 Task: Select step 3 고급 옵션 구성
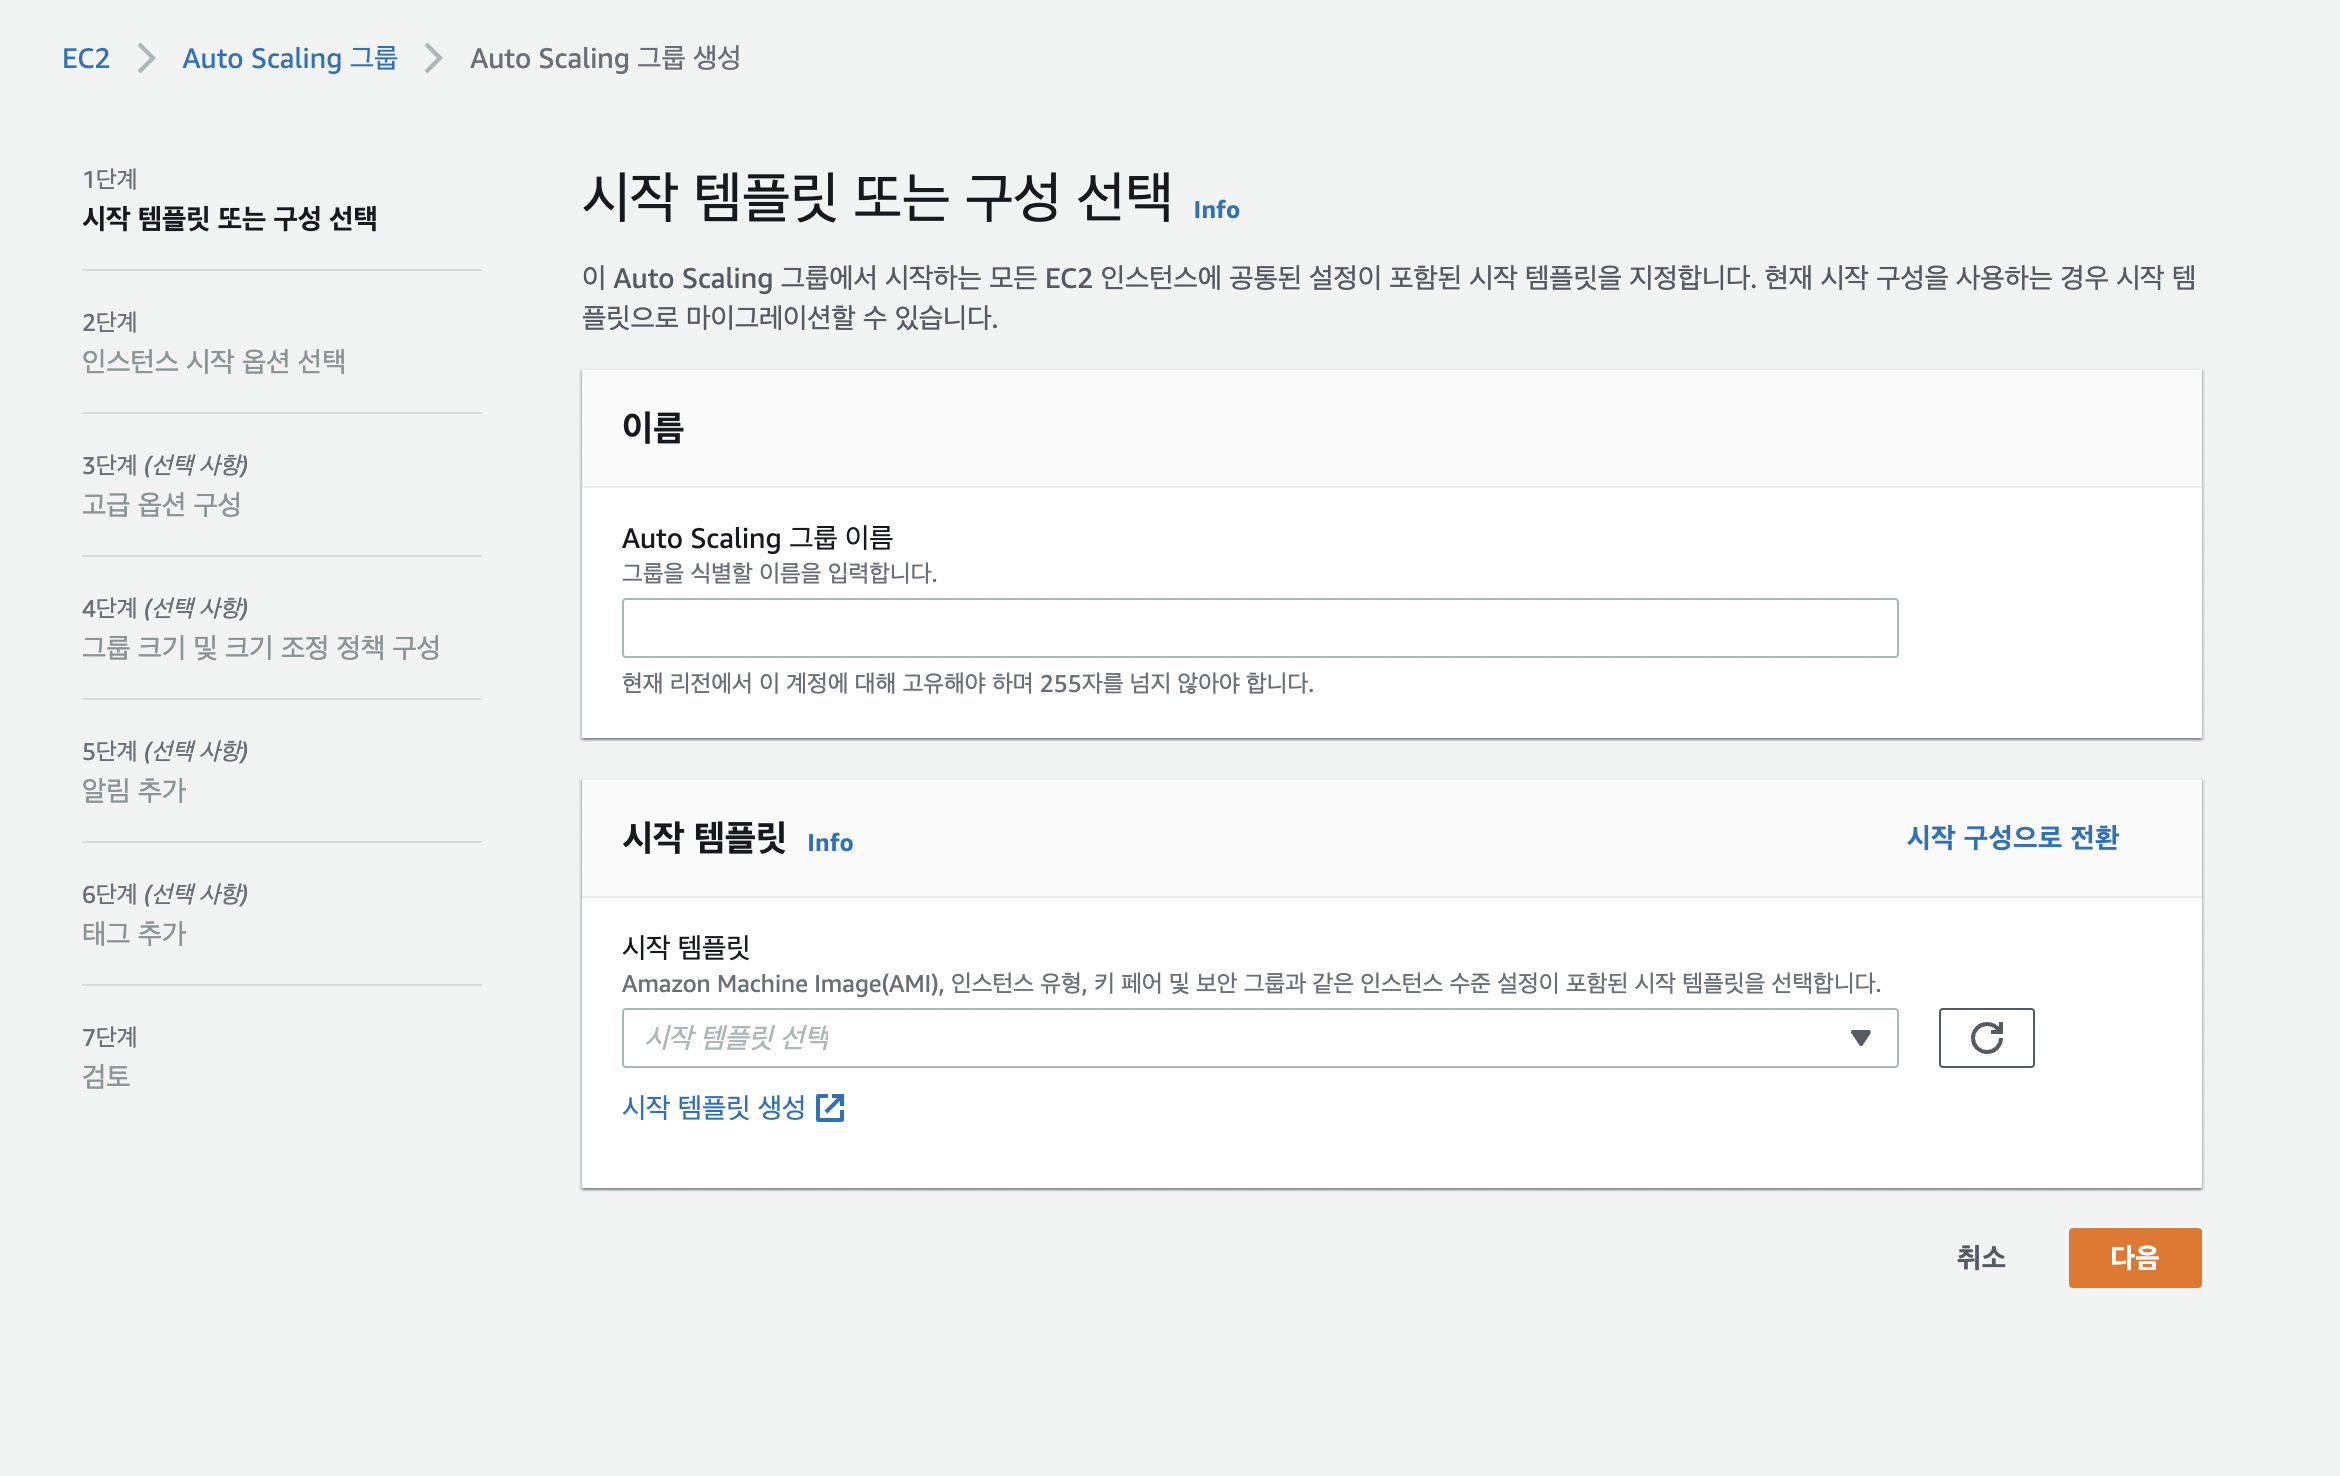[x=162, y=504]
